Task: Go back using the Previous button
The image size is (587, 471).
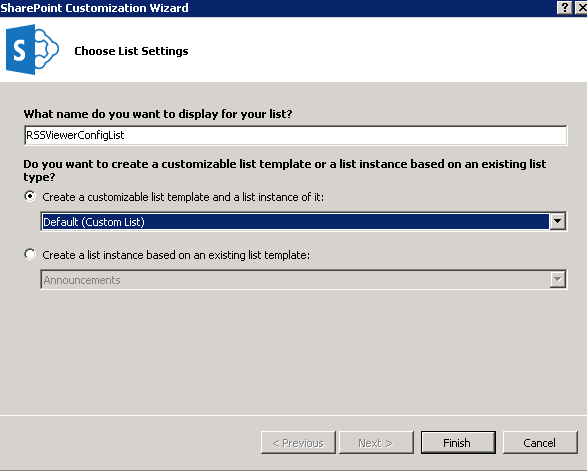Action: click(x=298, y=443)
